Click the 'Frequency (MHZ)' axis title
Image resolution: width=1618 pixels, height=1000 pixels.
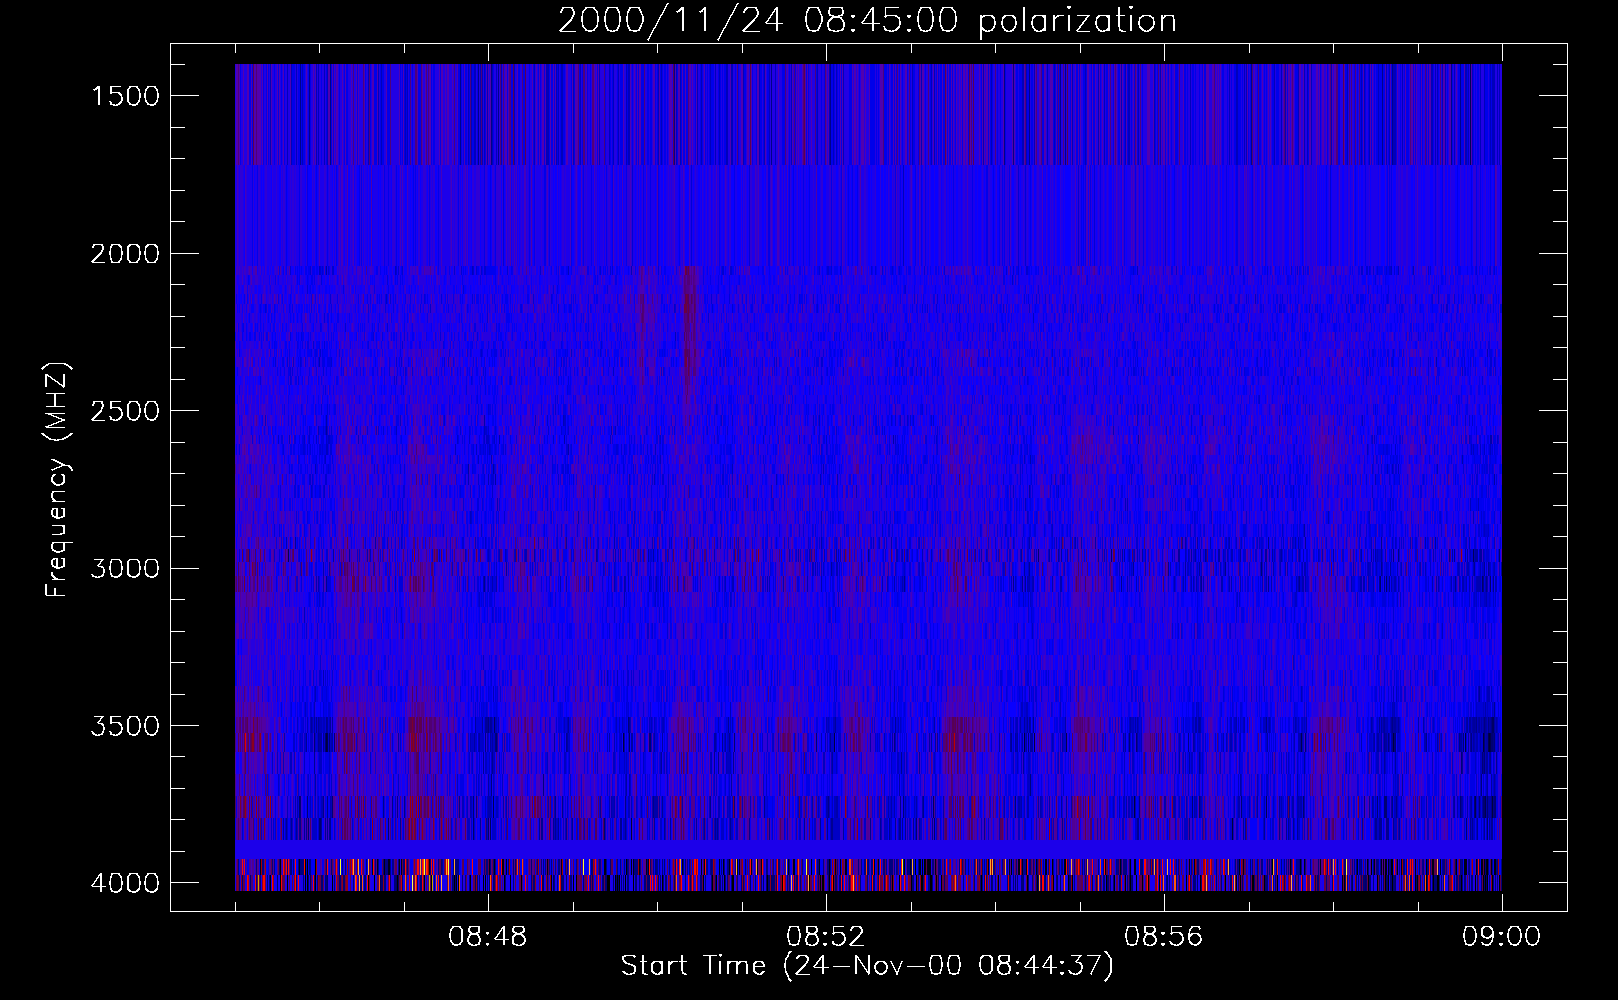click(x=57, y=480)
